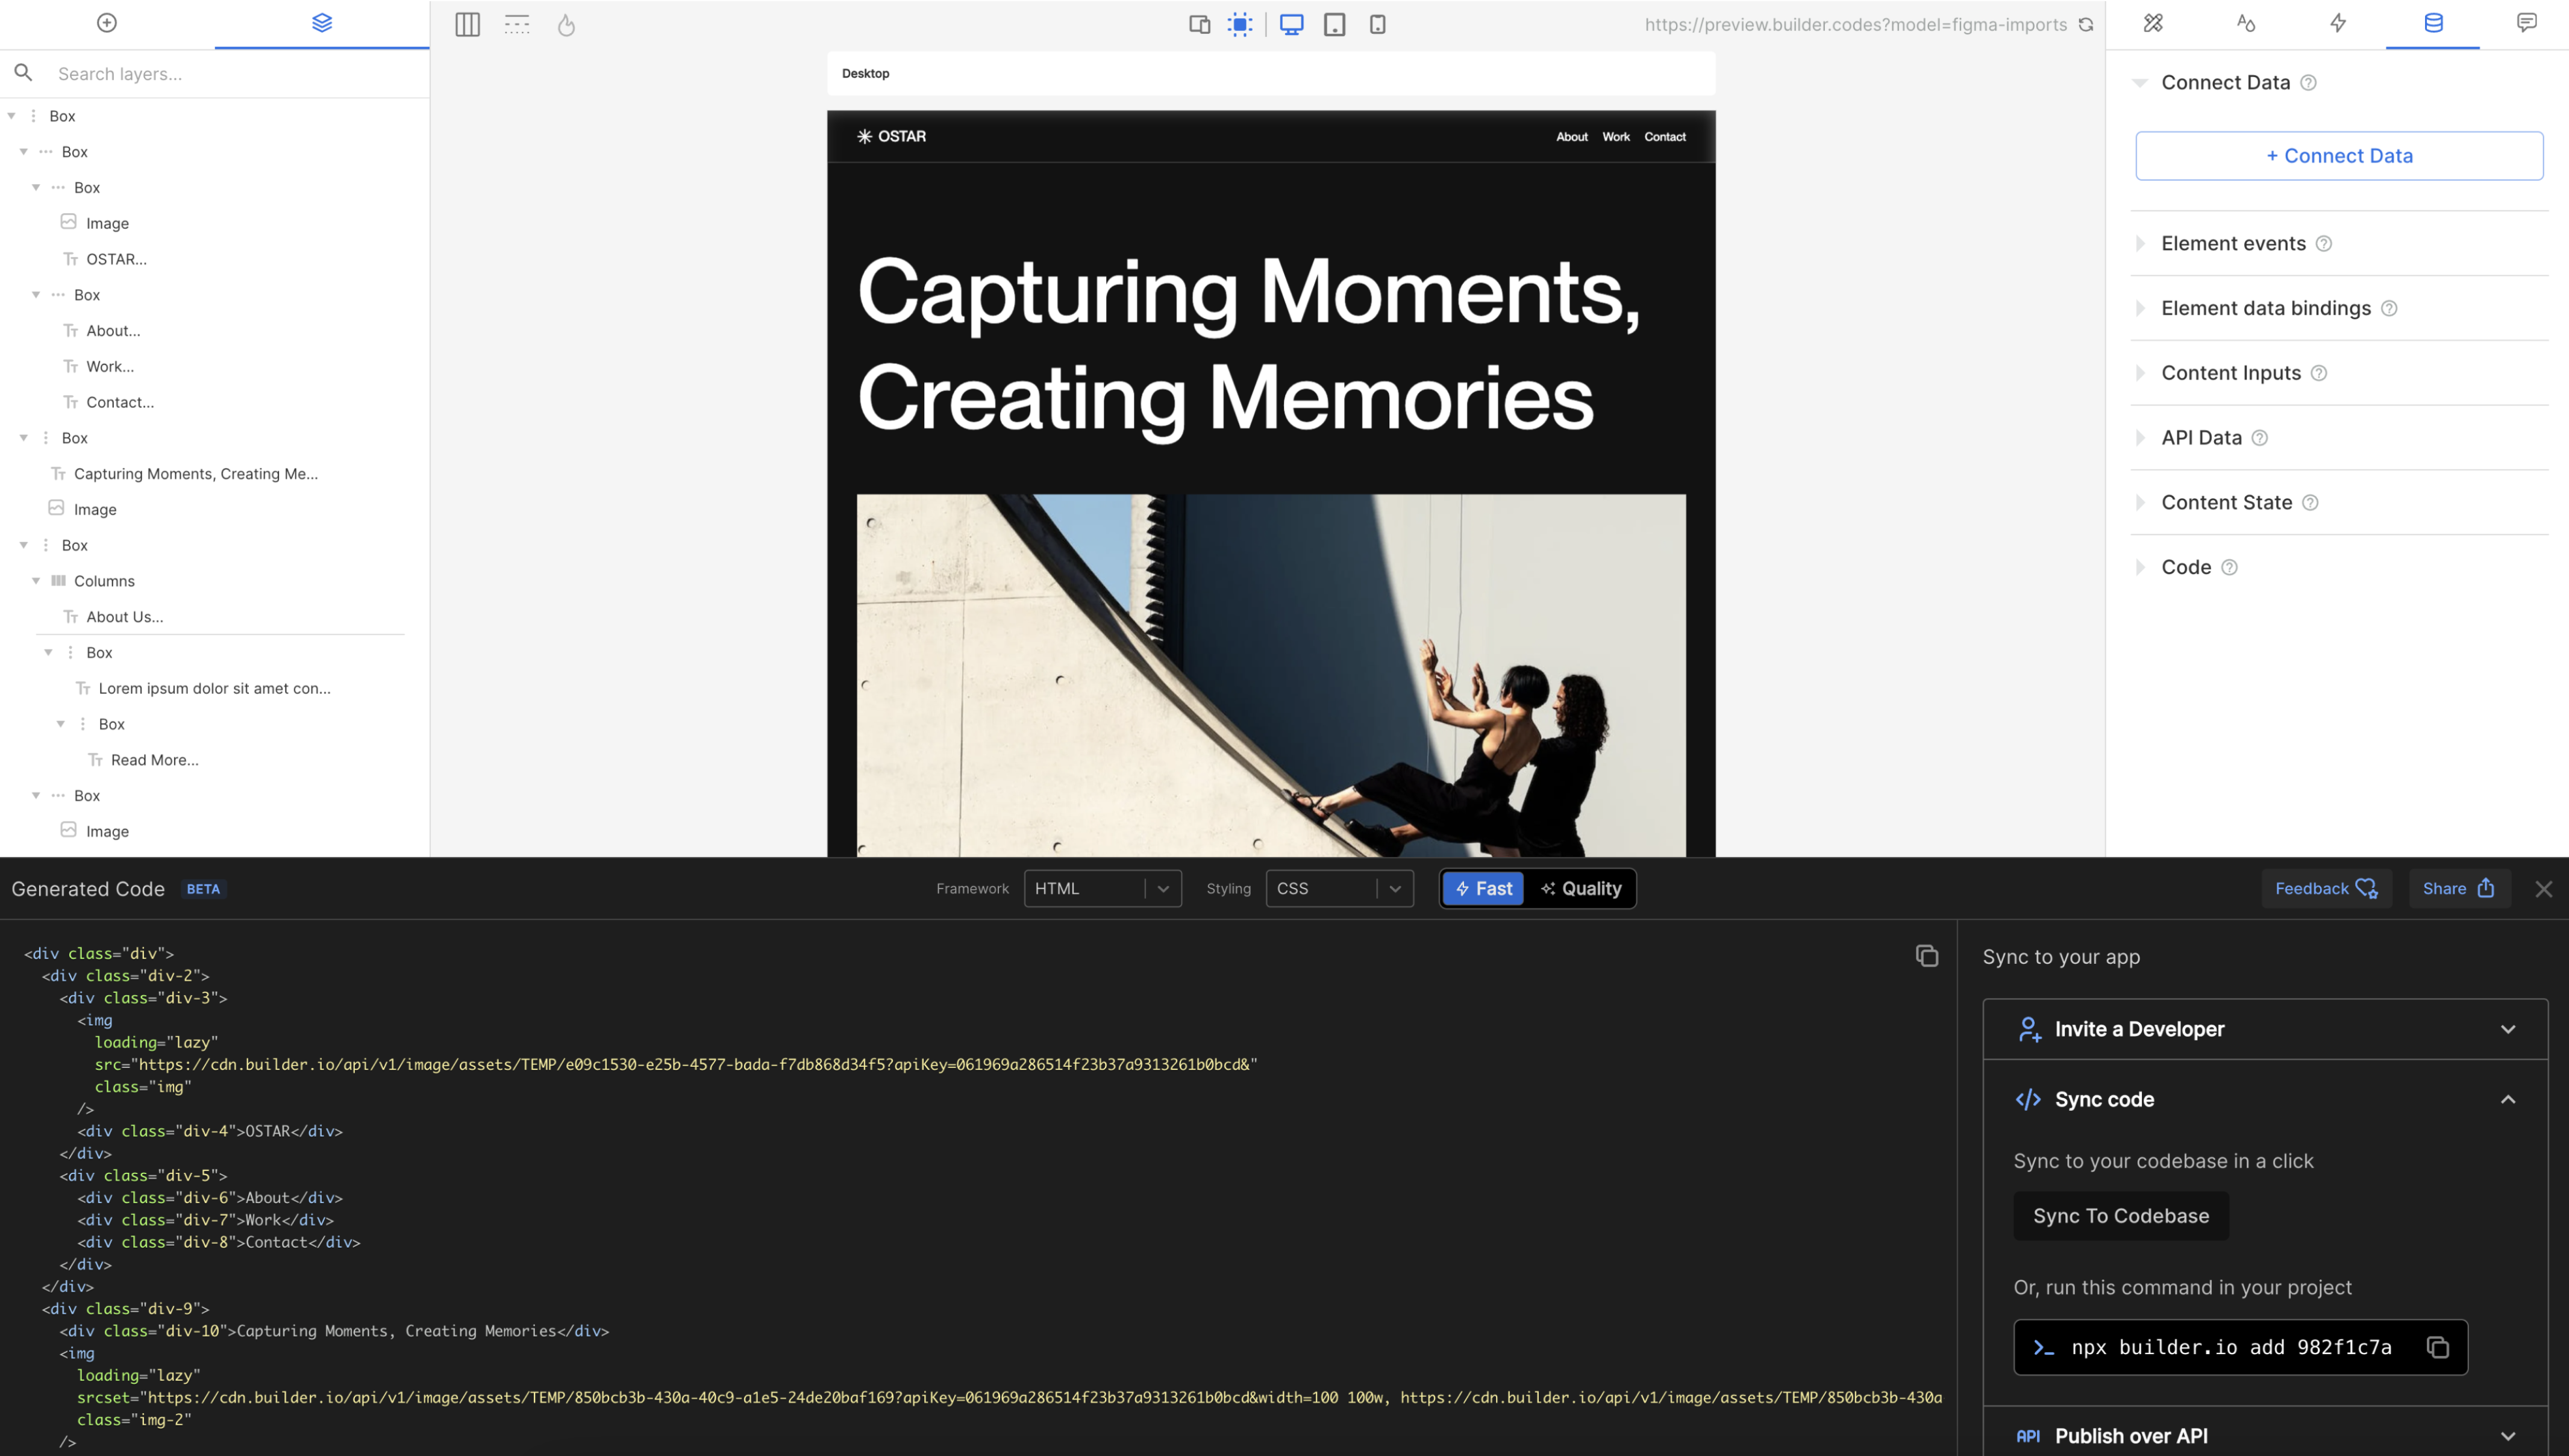Screen dimensions: 2569x1456
Task: Open the comments panel icon
Action: (2526, 23)
